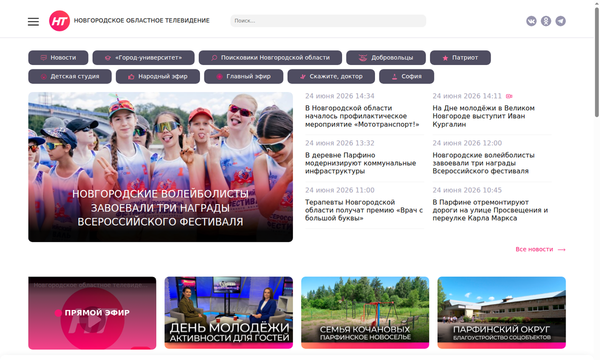This screenshot has height=360, width=600.
Task: Click the 24 июня 2026 10:45 timestamp
Action: pos(467,190)
